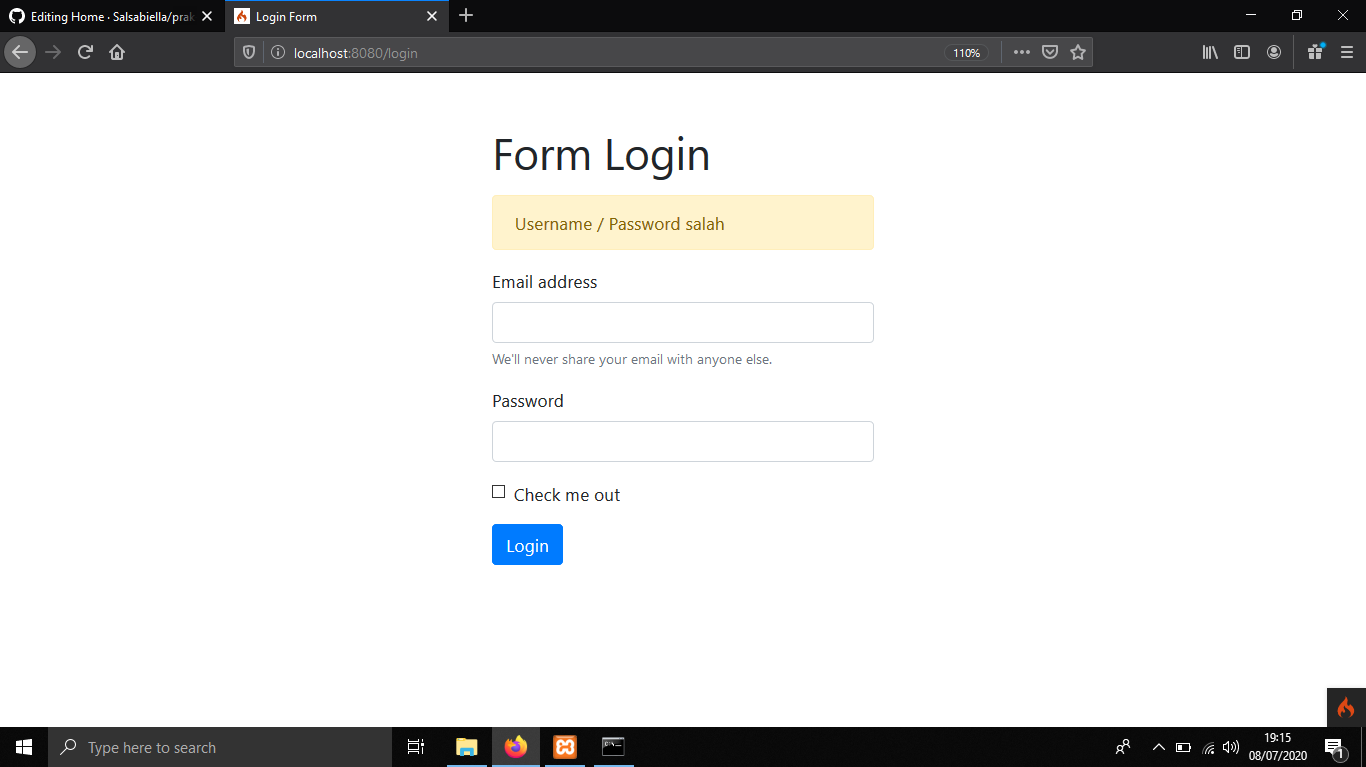Close the Login Form tab
Screen dimensions: 1366x767
(432, 17)
